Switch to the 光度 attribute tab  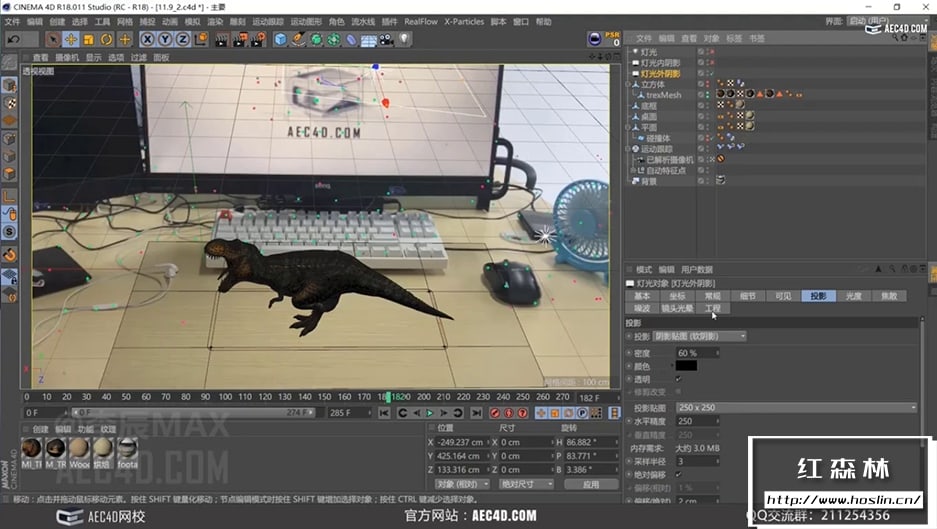click(x=853, y=296)
